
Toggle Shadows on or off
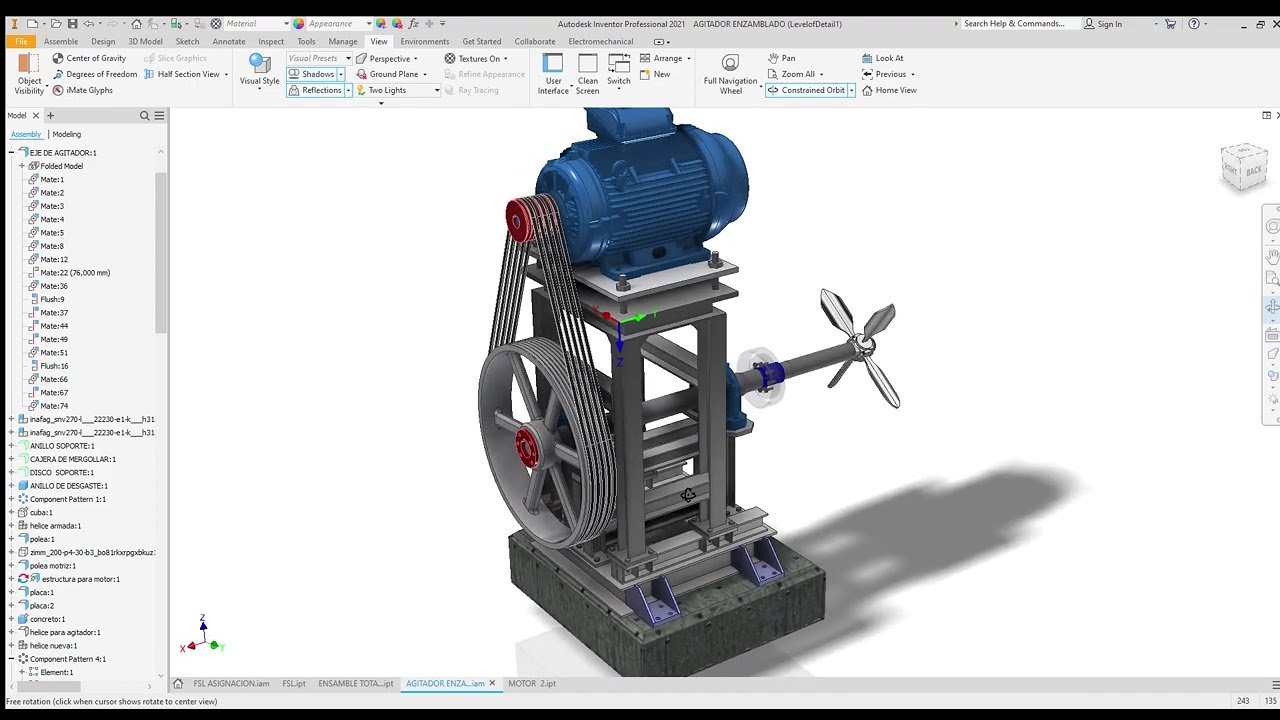pos(312,74)
